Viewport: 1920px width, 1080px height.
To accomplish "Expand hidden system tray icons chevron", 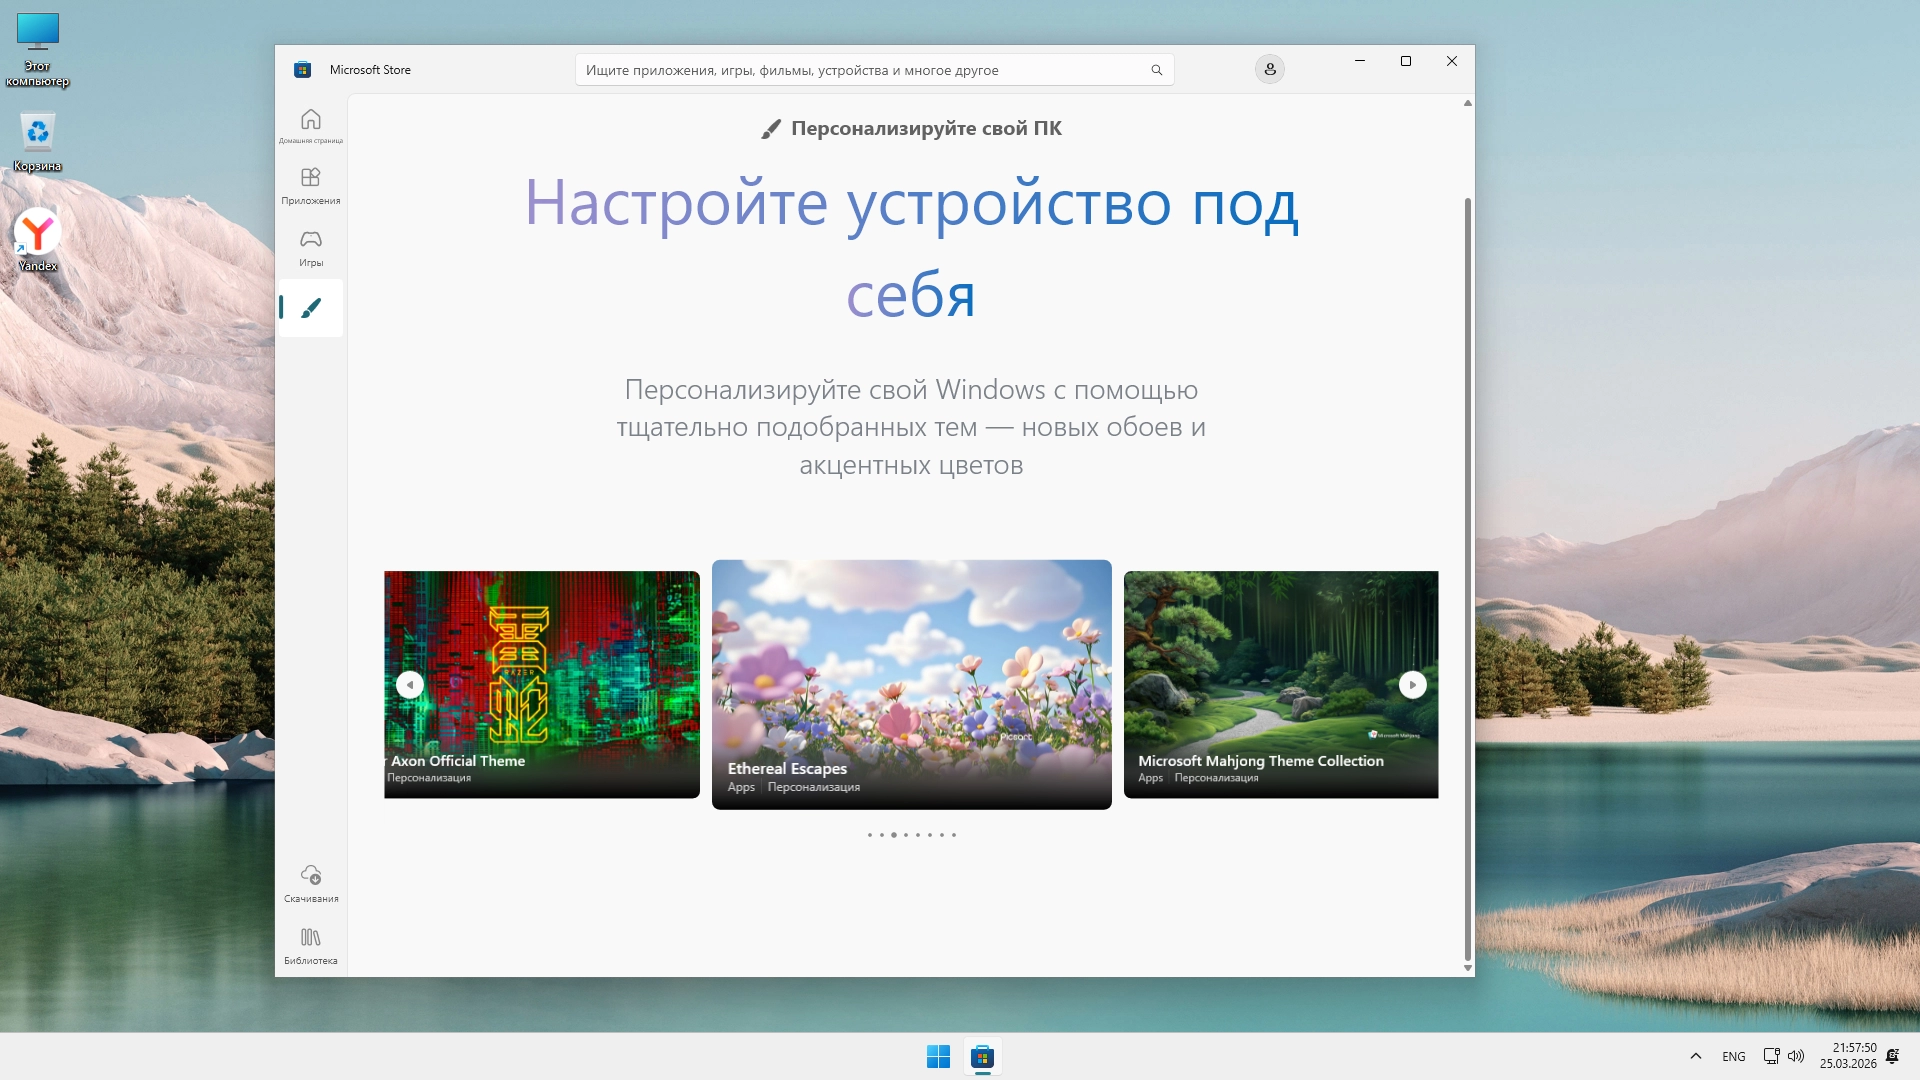I will pyautogui.click(x=1695, y=1056).
